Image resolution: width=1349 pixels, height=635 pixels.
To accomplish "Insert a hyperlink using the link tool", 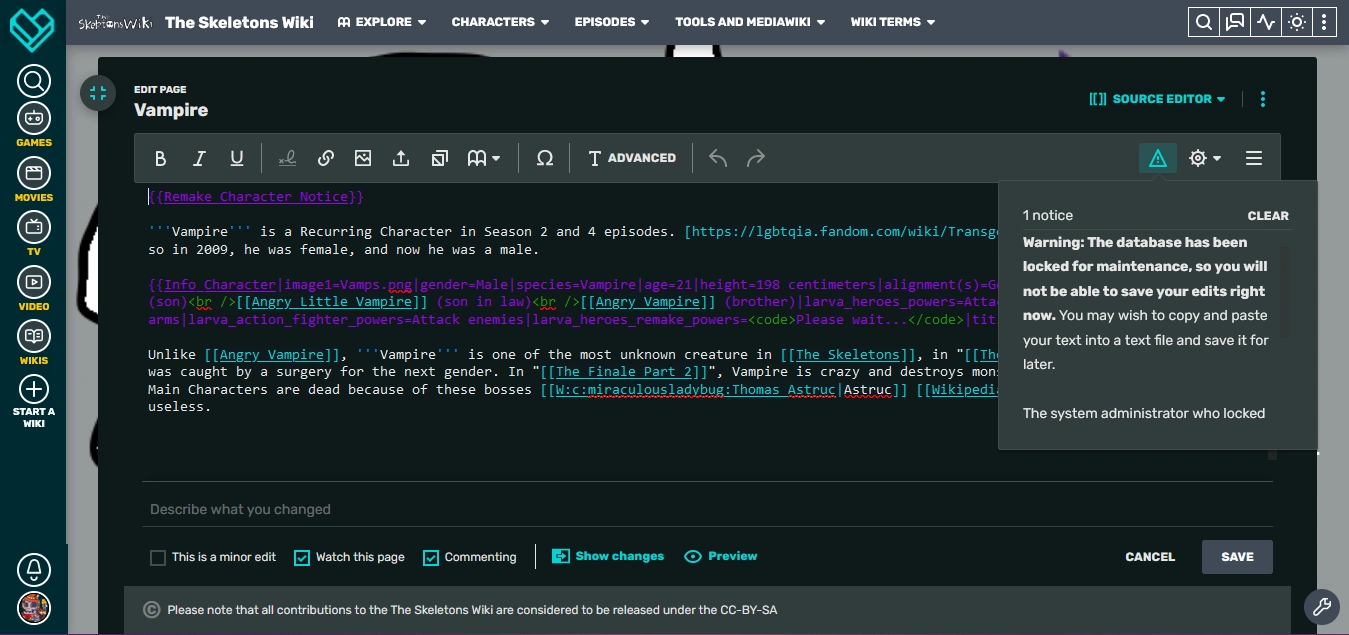I will (325, 158).
